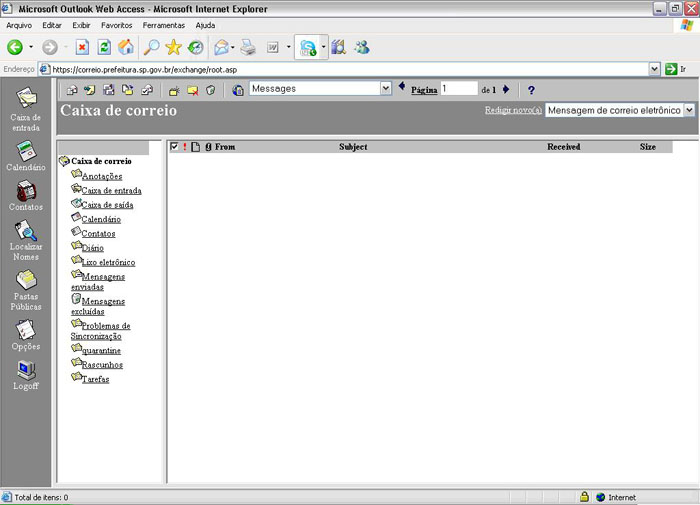
Task: Open the Skype icon dropdown arrow
Action: point(323,47)
